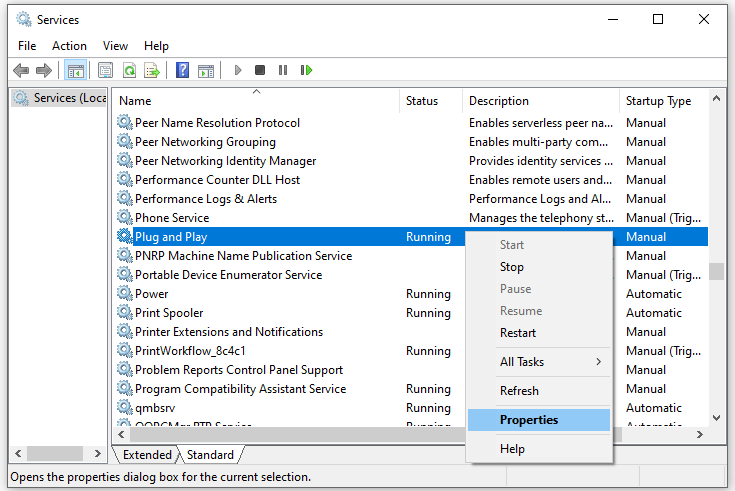Open the View menu in menu bar

[115, 46]
